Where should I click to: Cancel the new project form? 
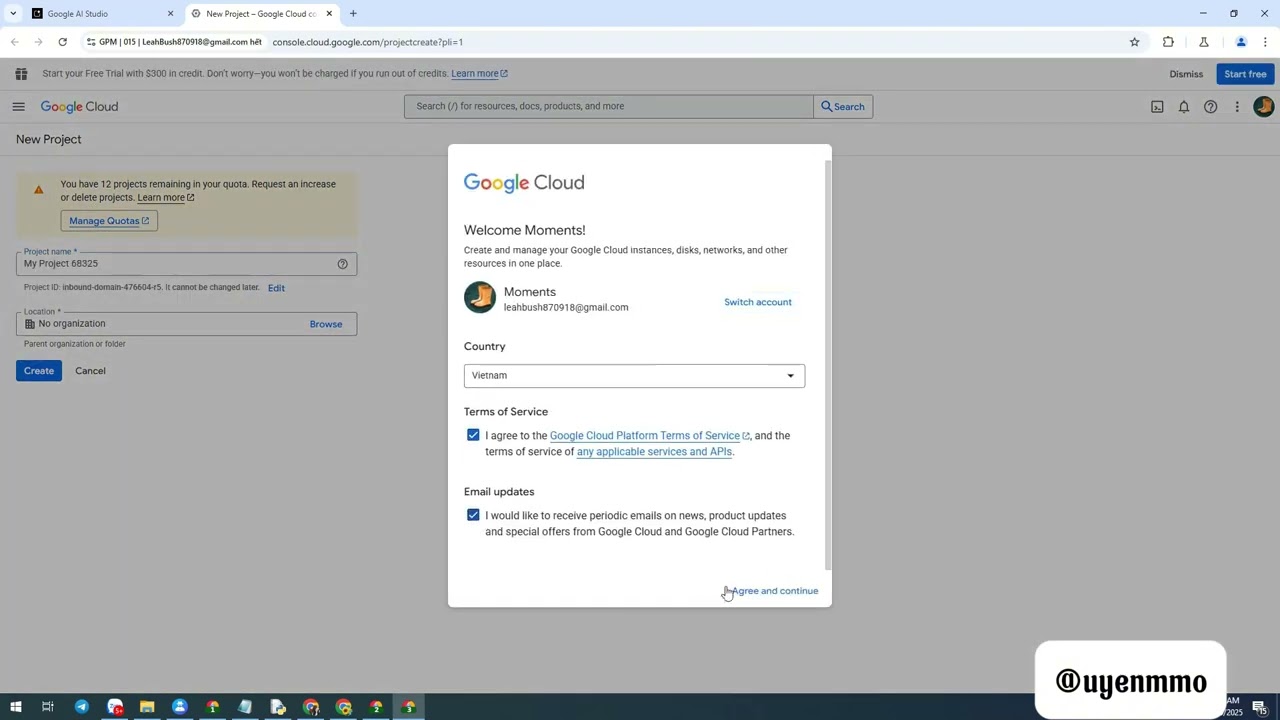pyautogui.click(x=90, y=371)
